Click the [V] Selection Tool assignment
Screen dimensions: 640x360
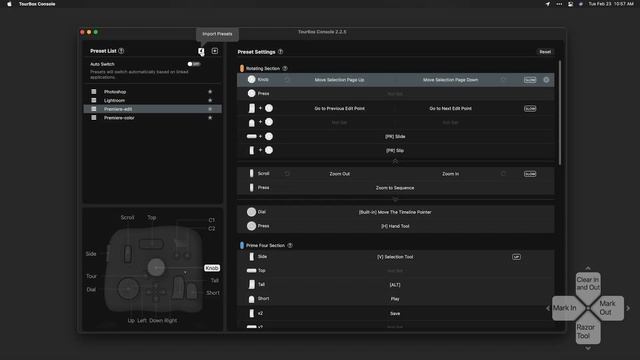(395, 257)
